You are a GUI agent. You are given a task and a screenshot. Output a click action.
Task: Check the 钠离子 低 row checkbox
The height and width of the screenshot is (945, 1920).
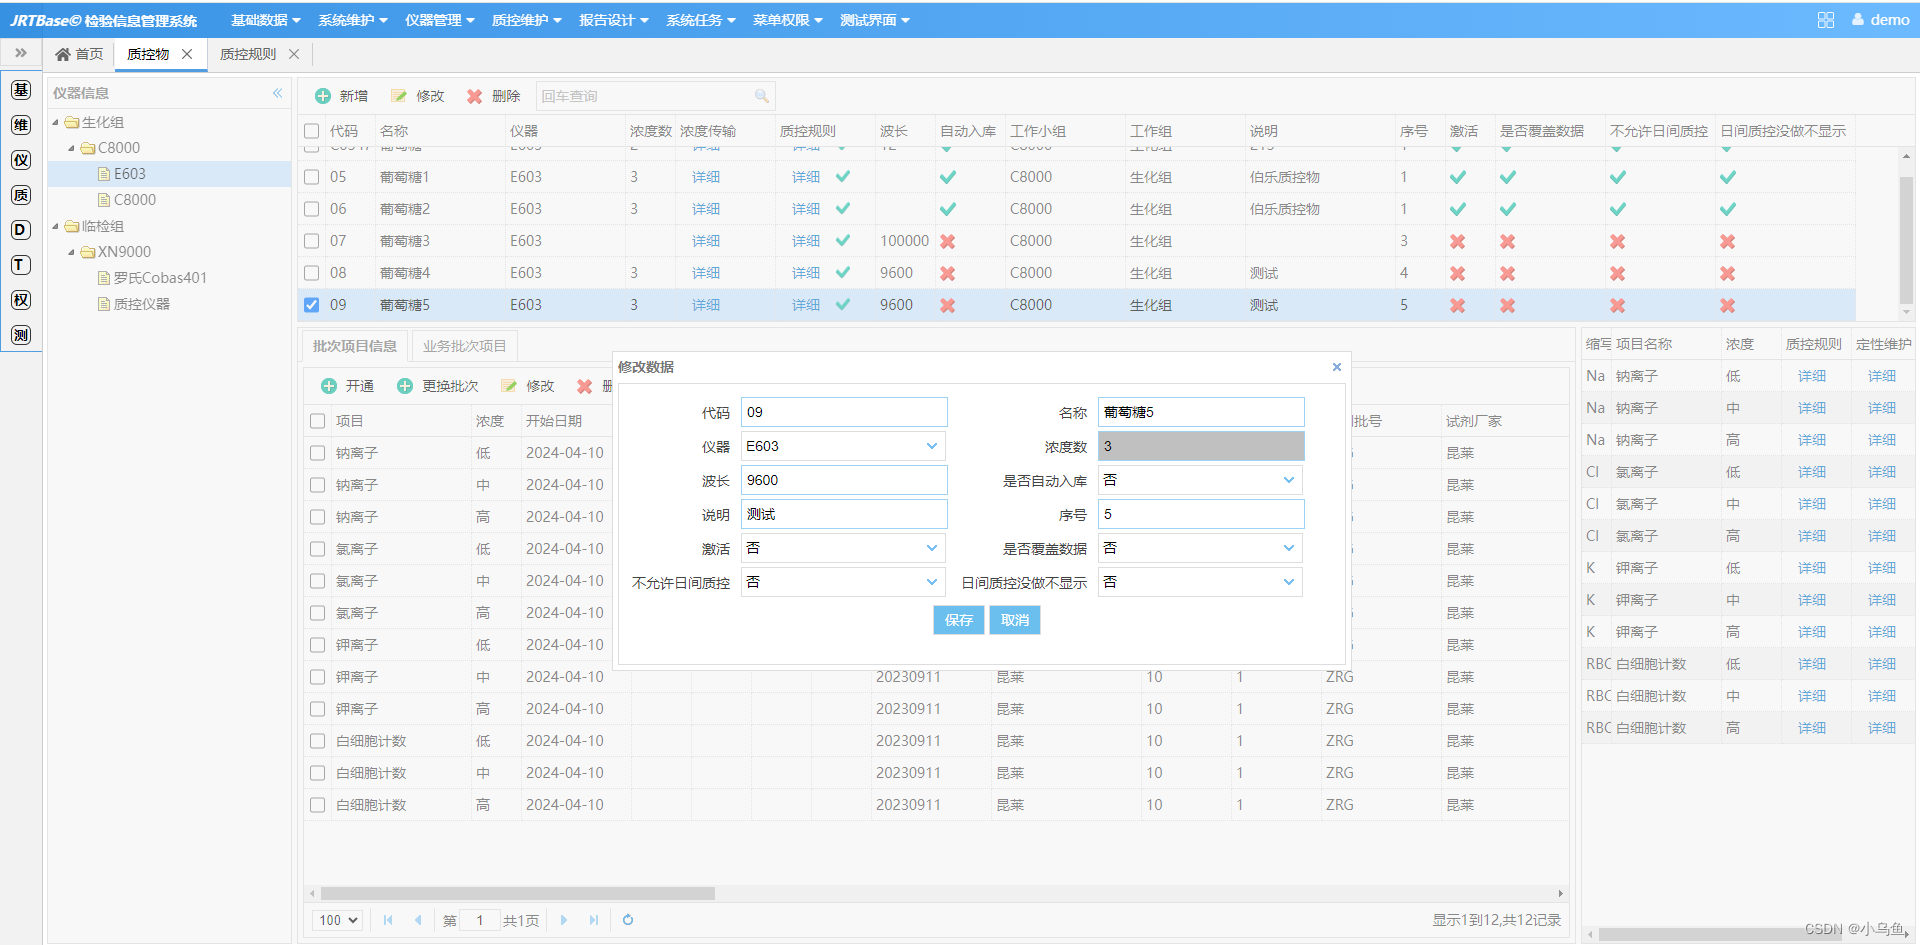(318, 453)
